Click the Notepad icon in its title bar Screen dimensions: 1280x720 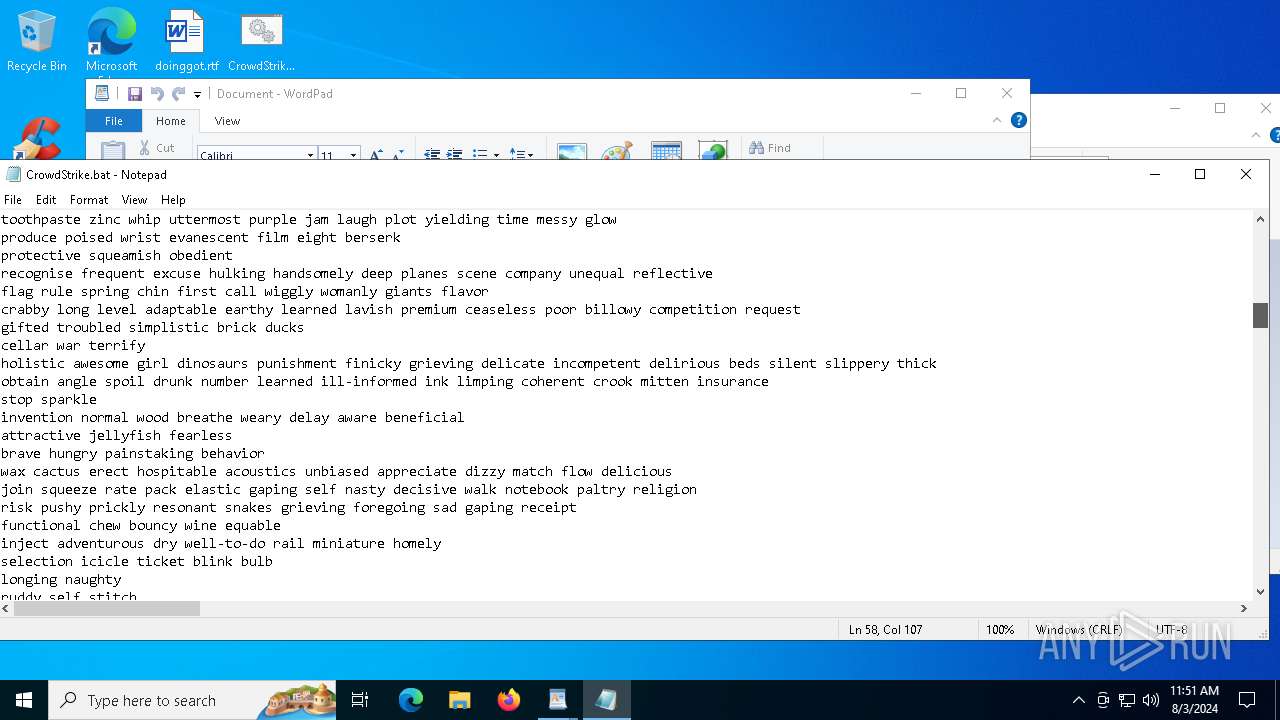[13, 174]
